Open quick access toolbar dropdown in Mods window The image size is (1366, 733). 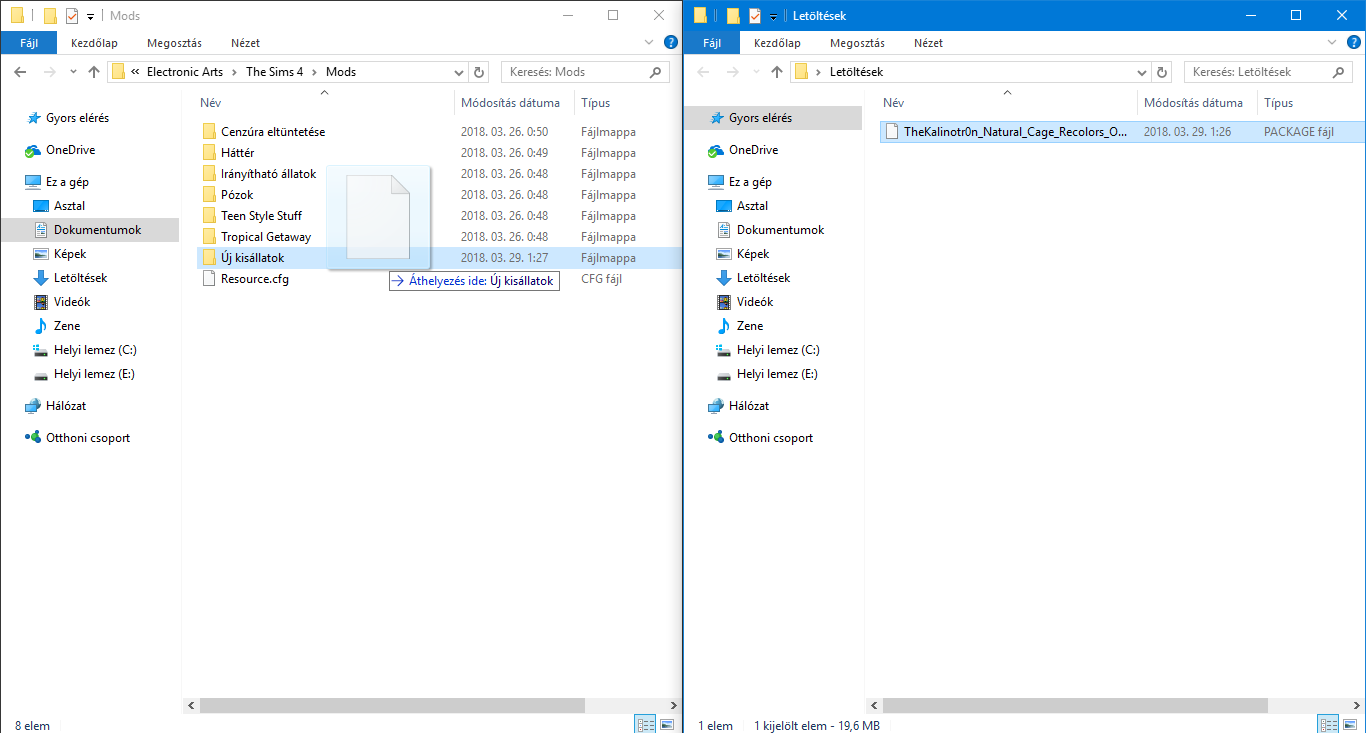pyautogui.click(x=90, y=16)
